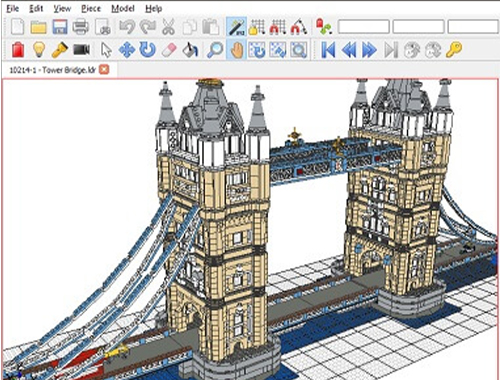500x380 pixels.
Task: Toggle the magnet grid snap icon
Action: click(x=278, y=27)
